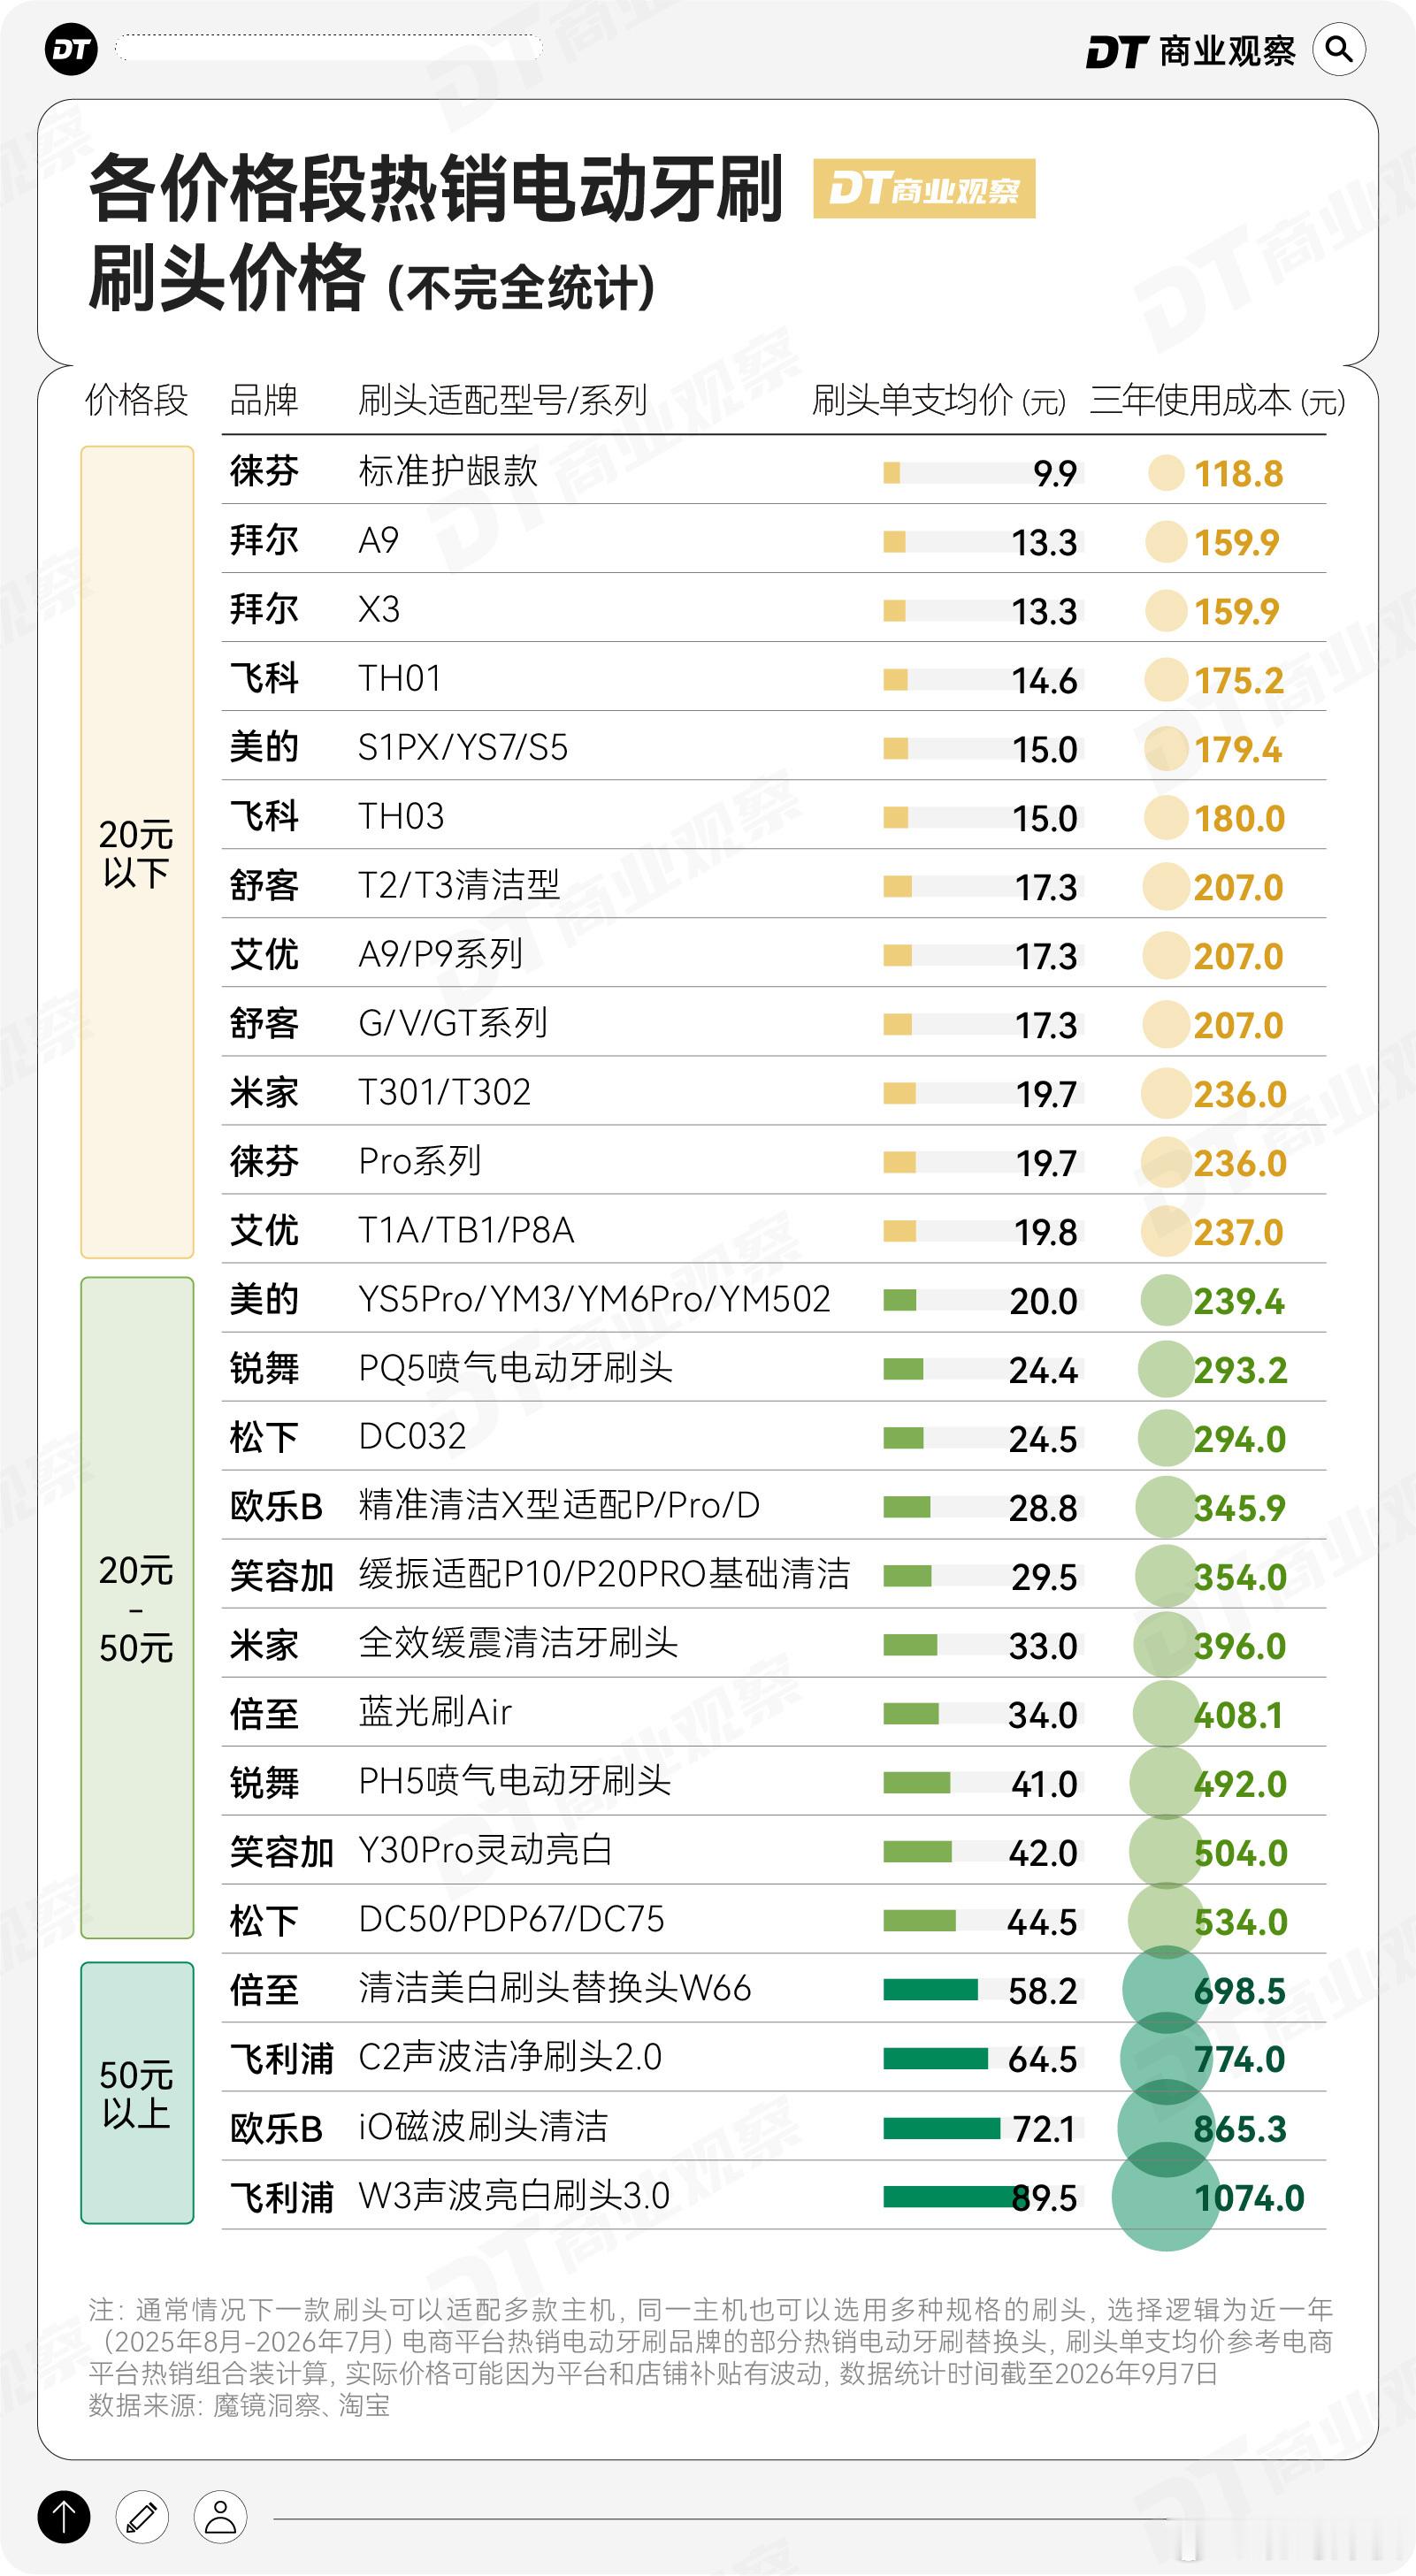
Task: Click the DT商业观察 header brand text
Action: (1190, 51)
